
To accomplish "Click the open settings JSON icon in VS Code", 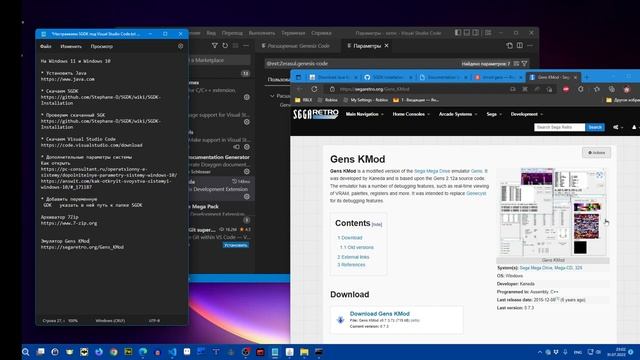I will 509,46.
